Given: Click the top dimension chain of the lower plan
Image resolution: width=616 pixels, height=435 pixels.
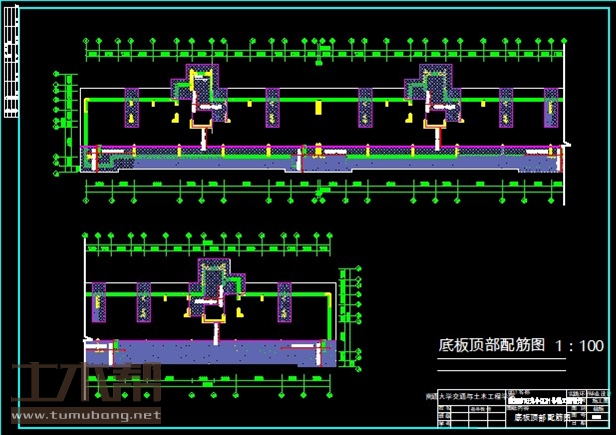Looking at the screenshot, I should coord(210,244).
